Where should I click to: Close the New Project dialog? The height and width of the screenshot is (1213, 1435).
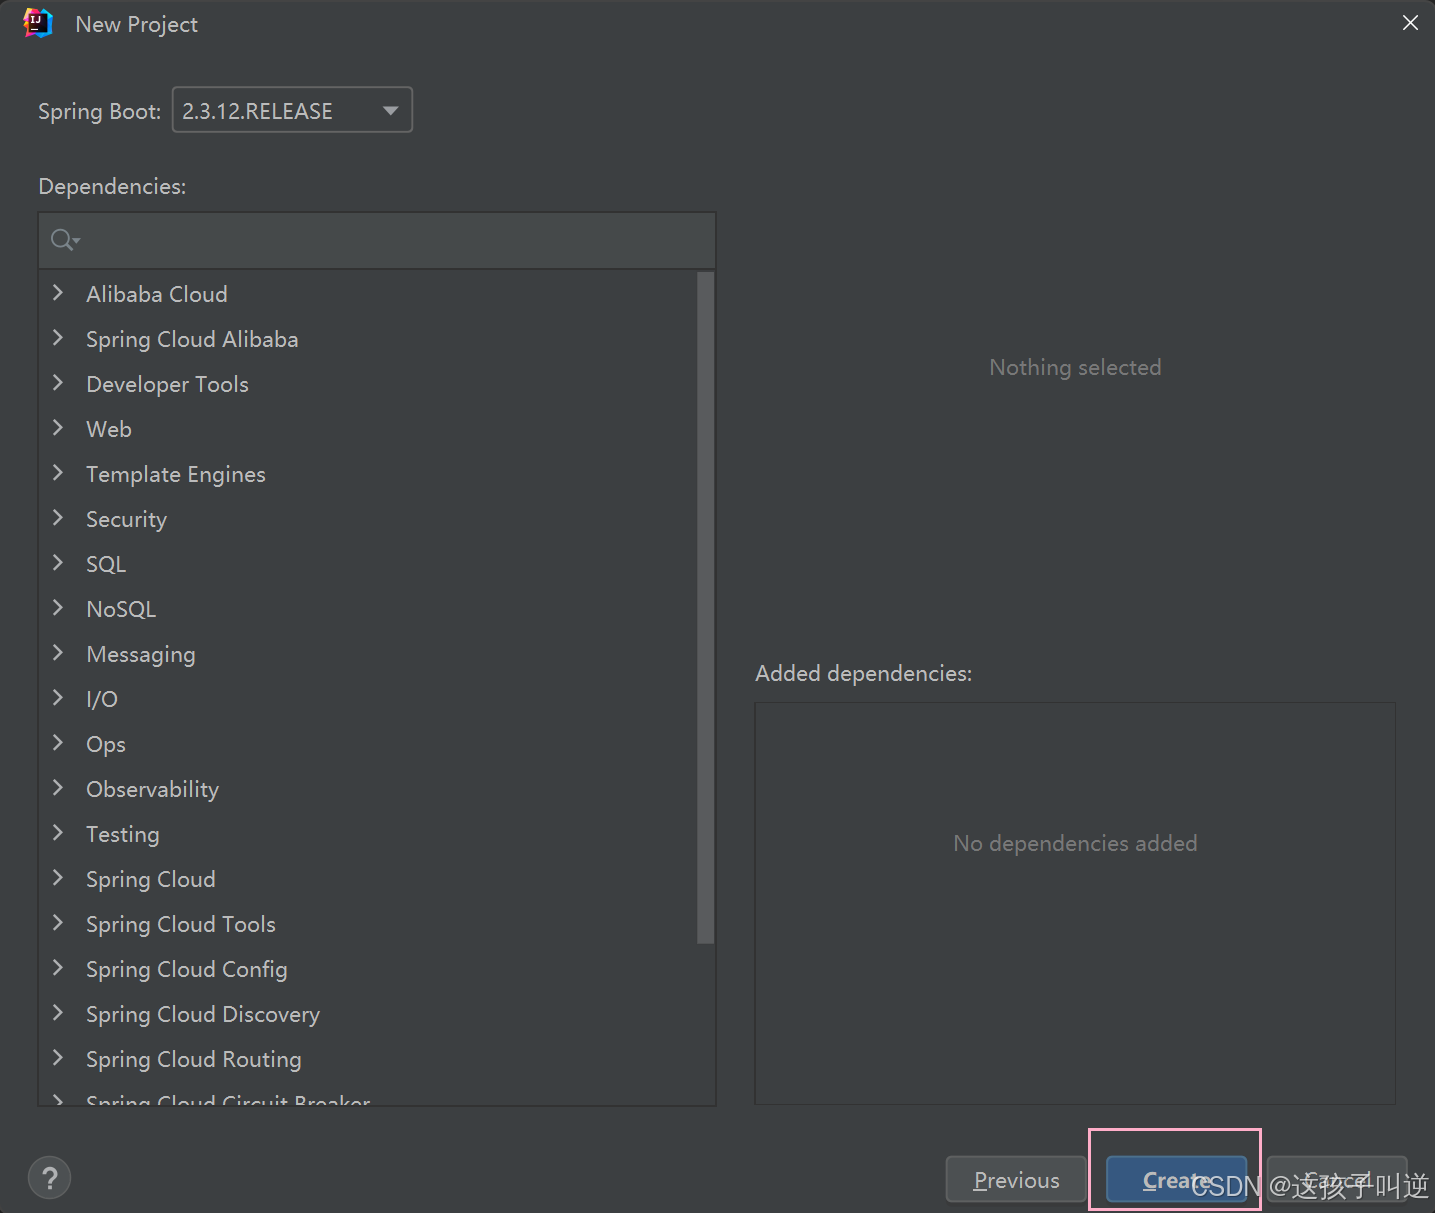[1410, 23]
